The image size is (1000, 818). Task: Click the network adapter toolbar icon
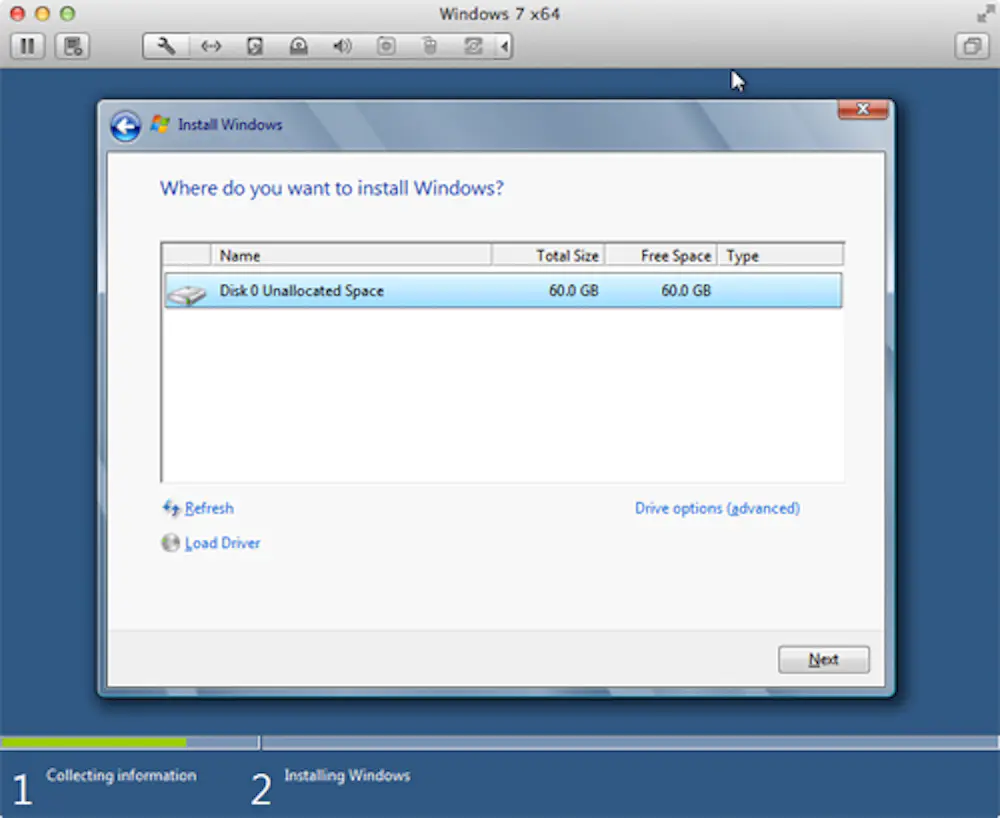[x=211, y=46]
